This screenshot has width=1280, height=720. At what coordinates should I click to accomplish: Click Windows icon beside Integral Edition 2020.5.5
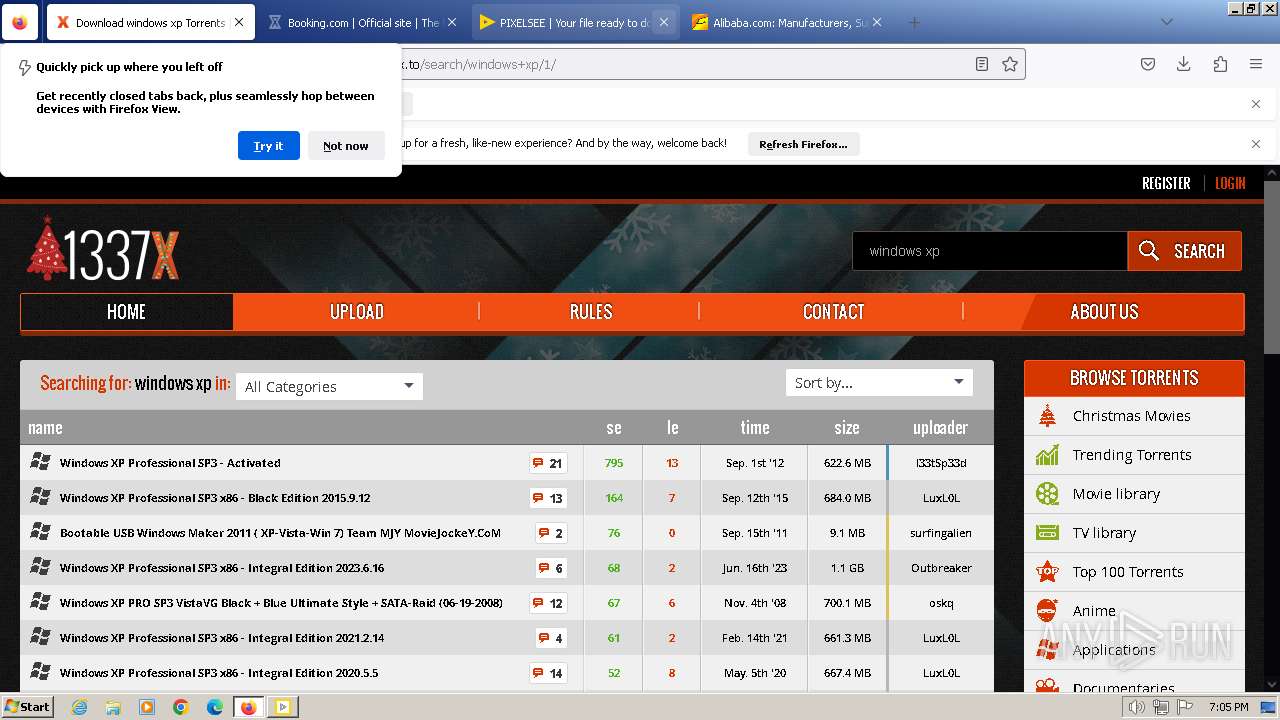40,672
